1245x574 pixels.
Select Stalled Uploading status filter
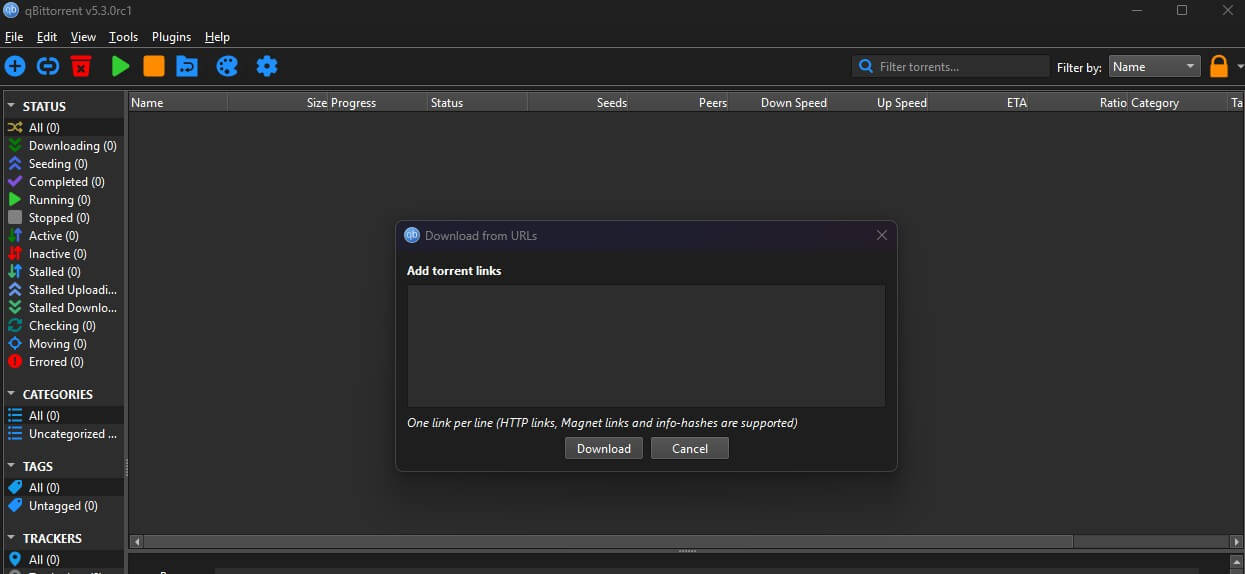click(62, 290)
